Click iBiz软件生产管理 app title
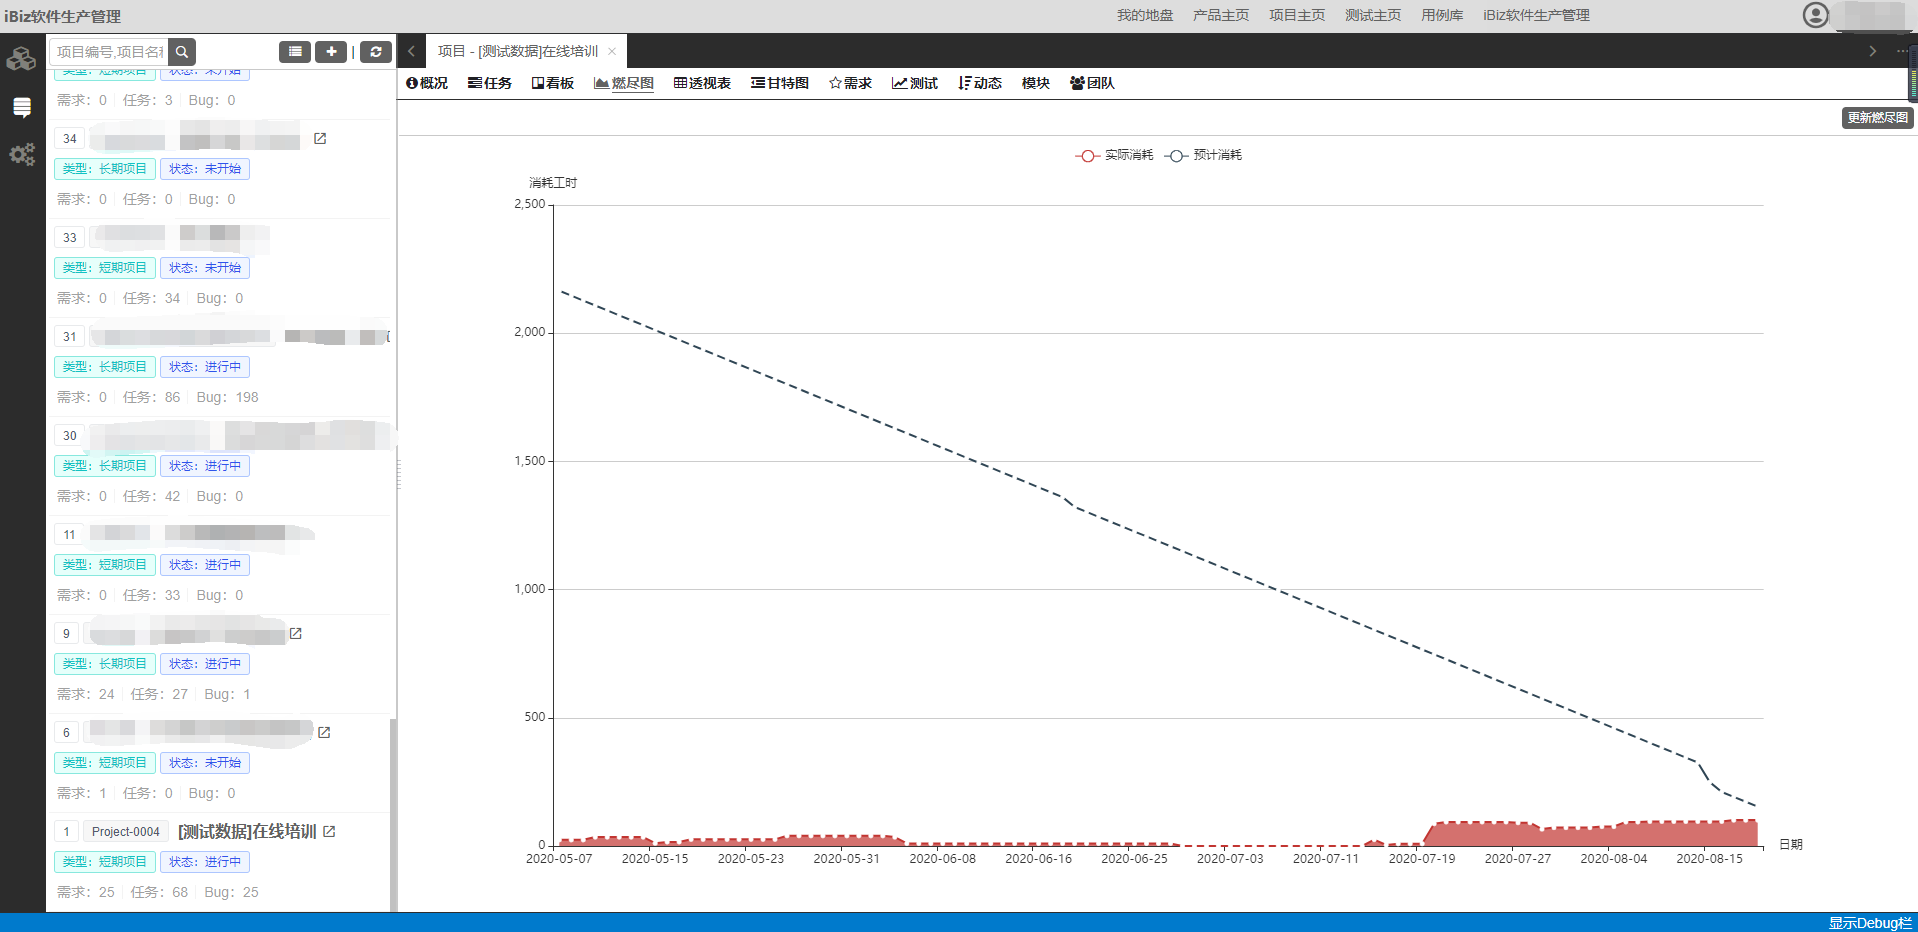The image size is (1918, 932). coord(62,16)
